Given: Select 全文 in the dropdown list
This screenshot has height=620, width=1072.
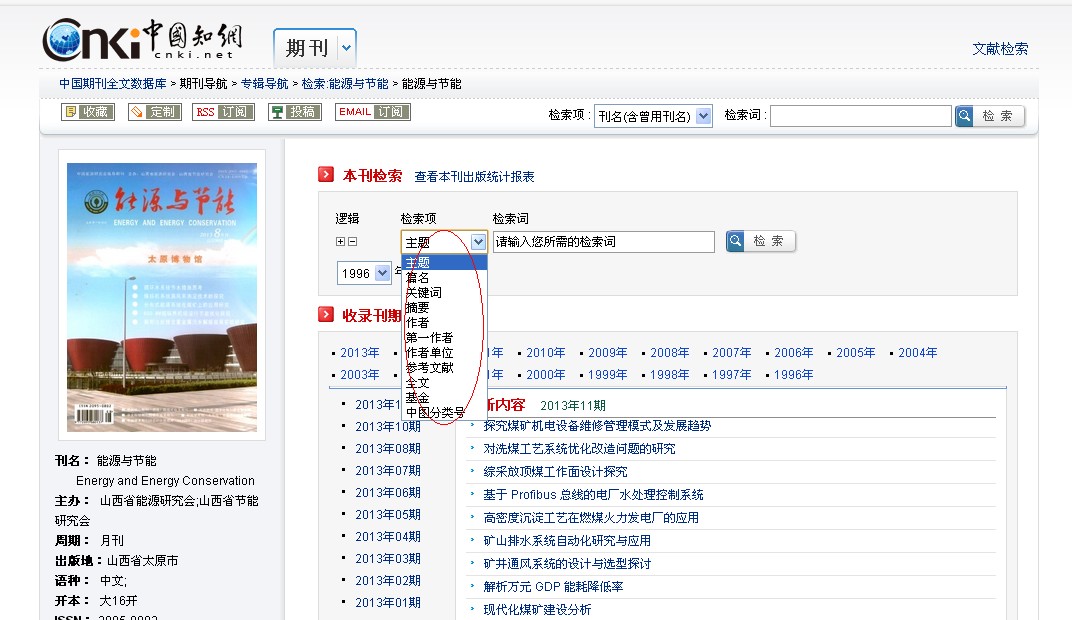Looking at the screenshot, I should pyautogui.click(x=444, y=383).
